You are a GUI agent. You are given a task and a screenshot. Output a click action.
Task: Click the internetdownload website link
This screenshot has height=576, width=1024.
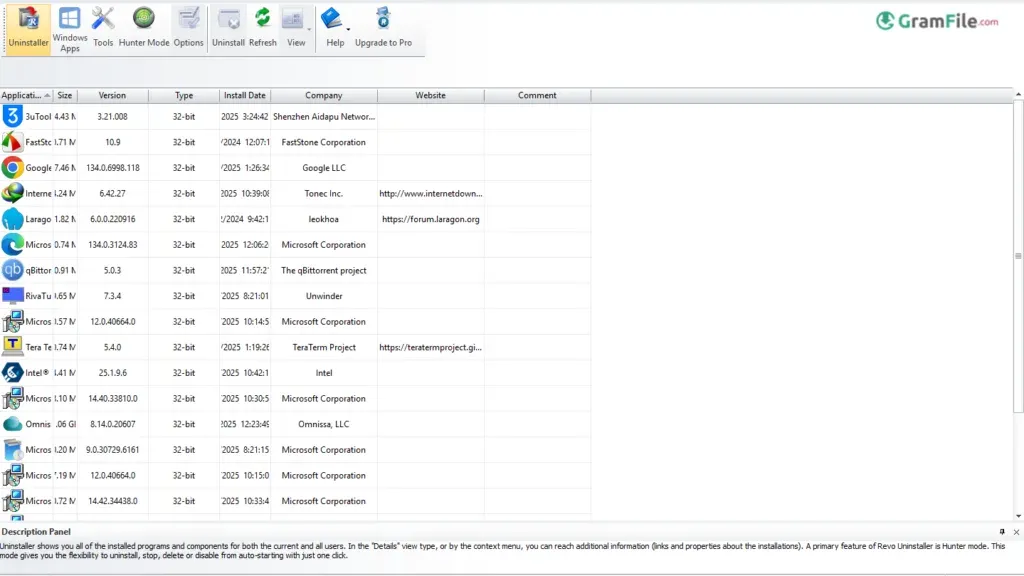click(431, 193)
